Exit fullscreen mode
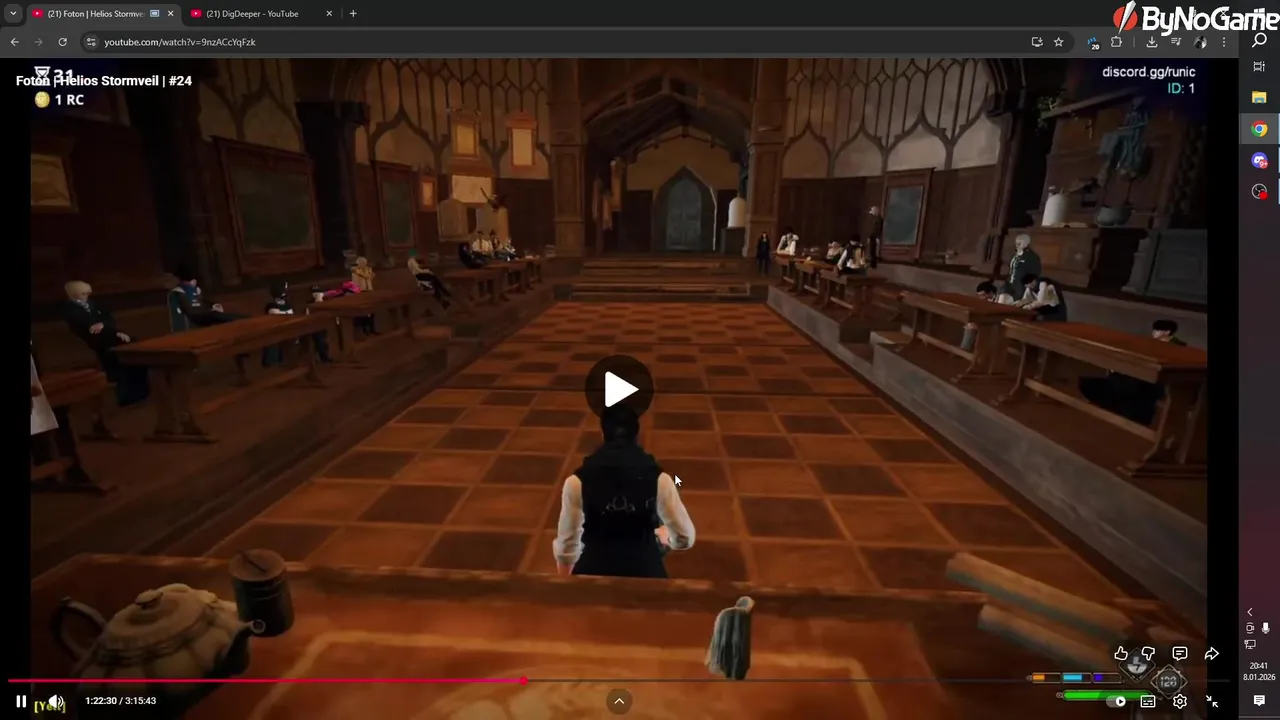 pyautogui.click(x=1212, y=701)
